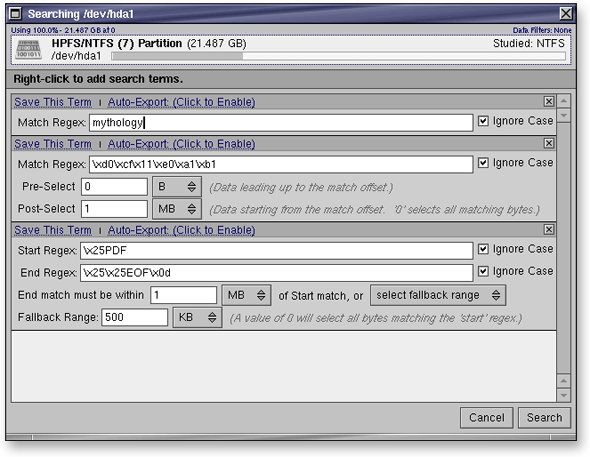Click the second arrow below the top scroll arrow
The height and width of the screenshot is (457, 590).
coord(563,115)
